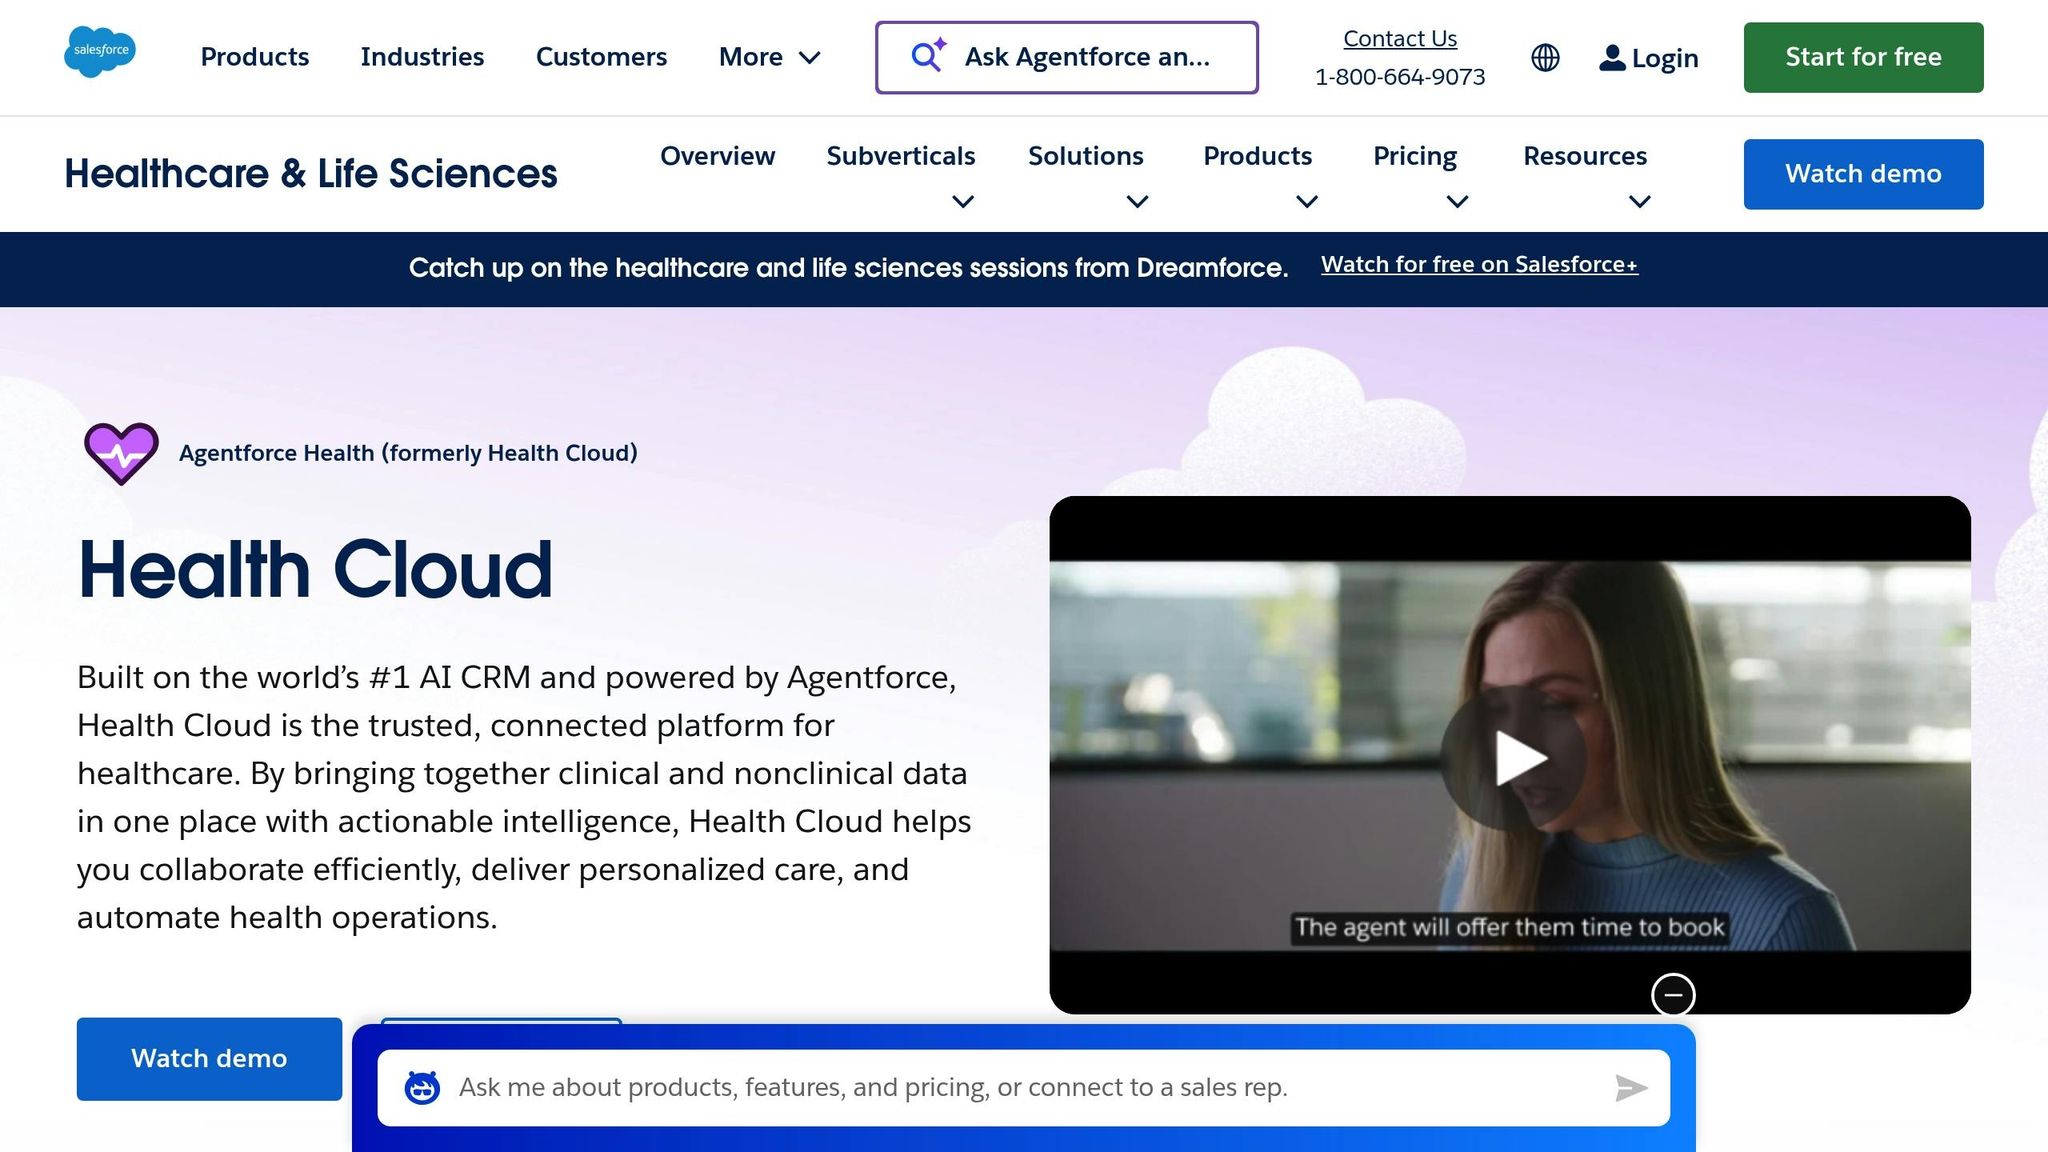Open the Contact Us link
This screenshot has height=1152, width=2048.
(1400, 39)
